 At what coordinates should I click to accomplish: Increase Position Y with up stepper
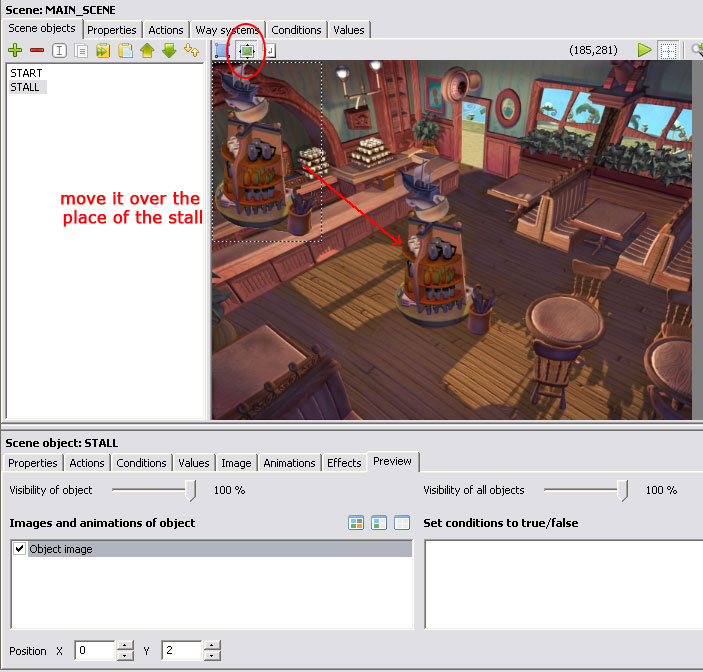tap(212, 646)
